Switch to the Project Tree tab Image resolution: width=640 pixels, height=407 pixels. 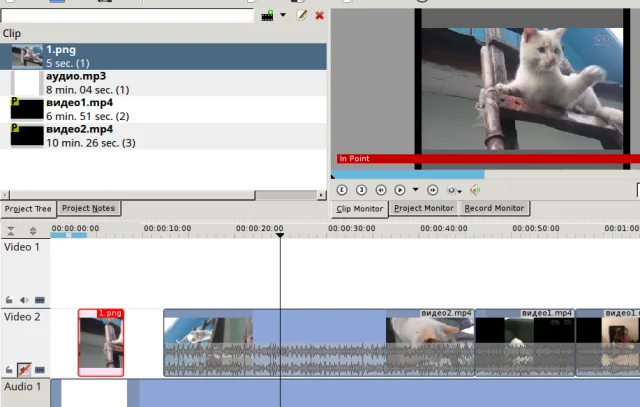tap(28, 209)
